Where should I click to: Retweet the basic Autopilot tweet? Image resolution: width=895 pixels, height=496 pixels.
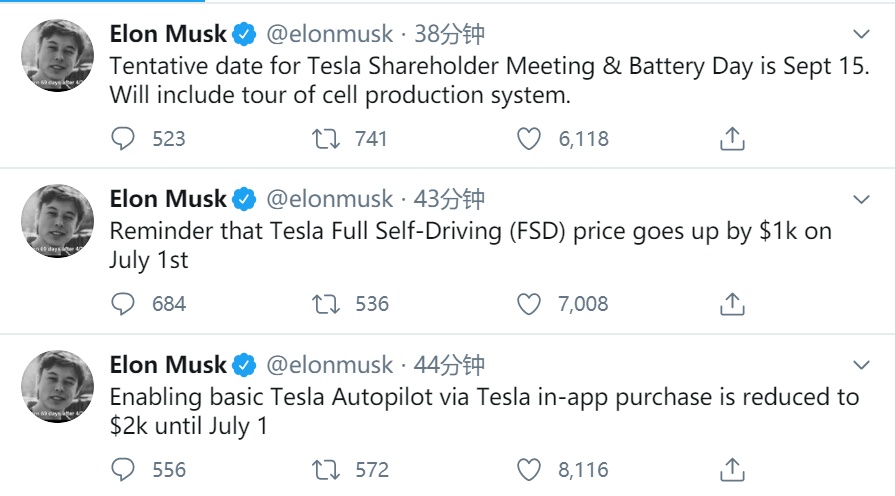[326, 468]
